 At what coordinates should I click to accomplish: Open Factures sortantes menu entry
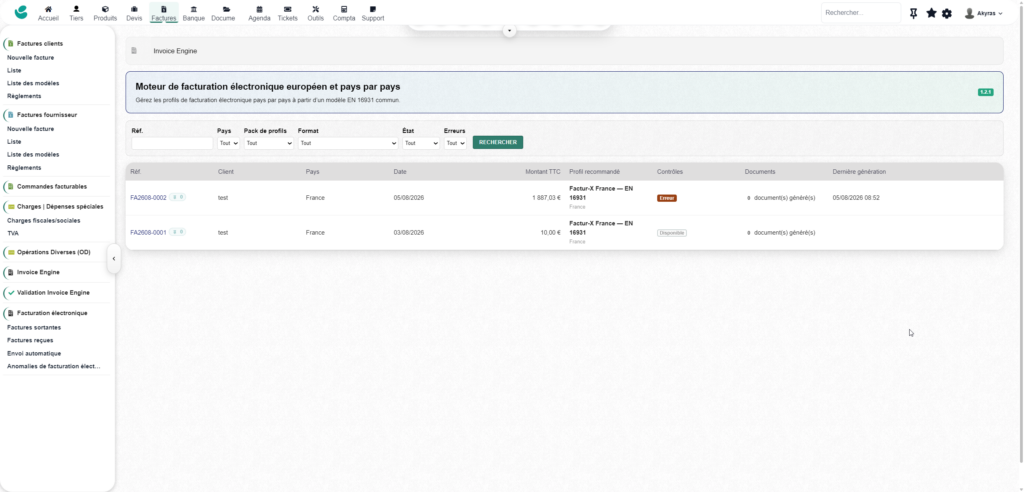pyautogui.click(x=34, y=327)
